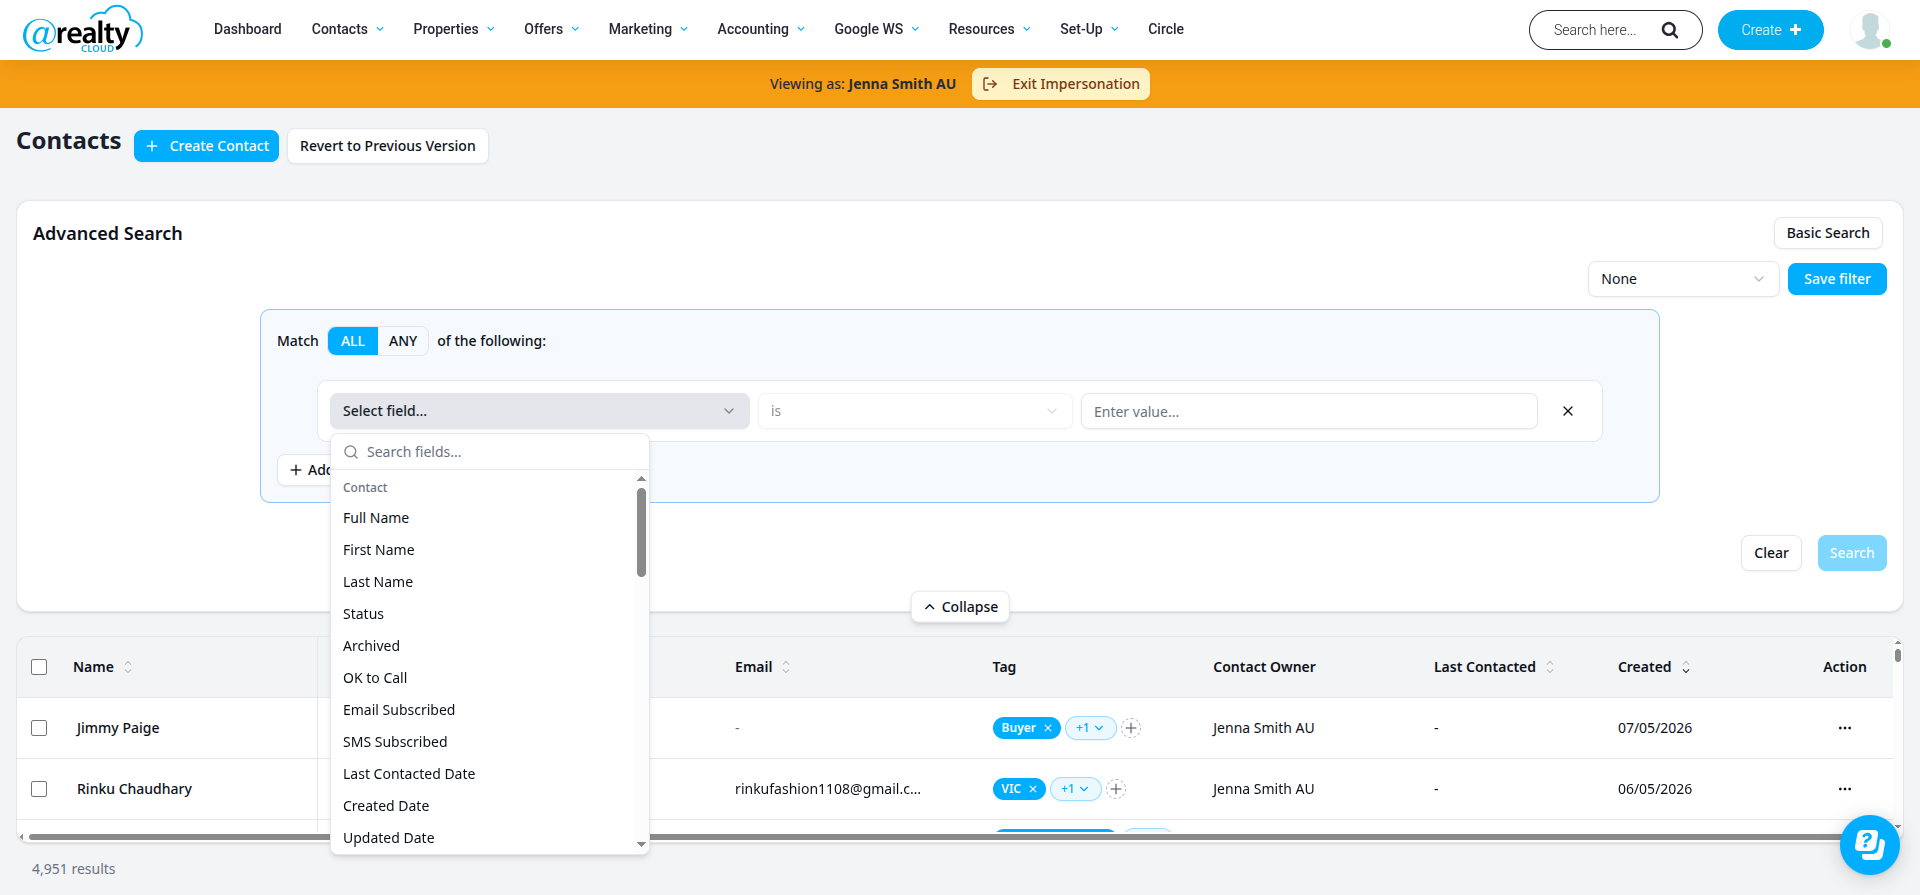Open the 'is' operator dropdown

pyautogui.click(x=915, y=411)
